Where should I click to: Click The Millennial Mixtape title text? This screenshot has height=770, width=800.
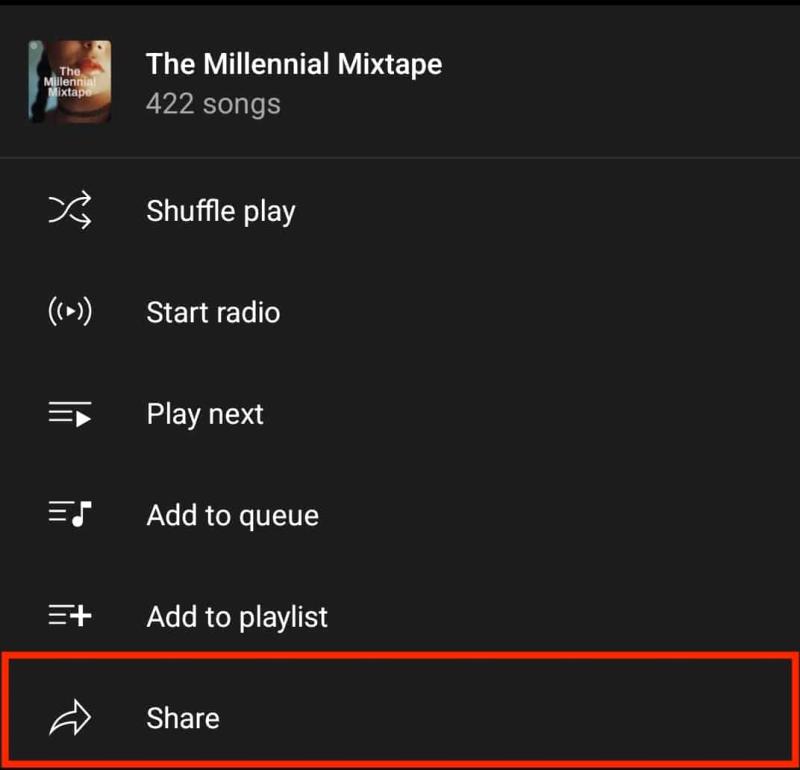pos(294,64)
